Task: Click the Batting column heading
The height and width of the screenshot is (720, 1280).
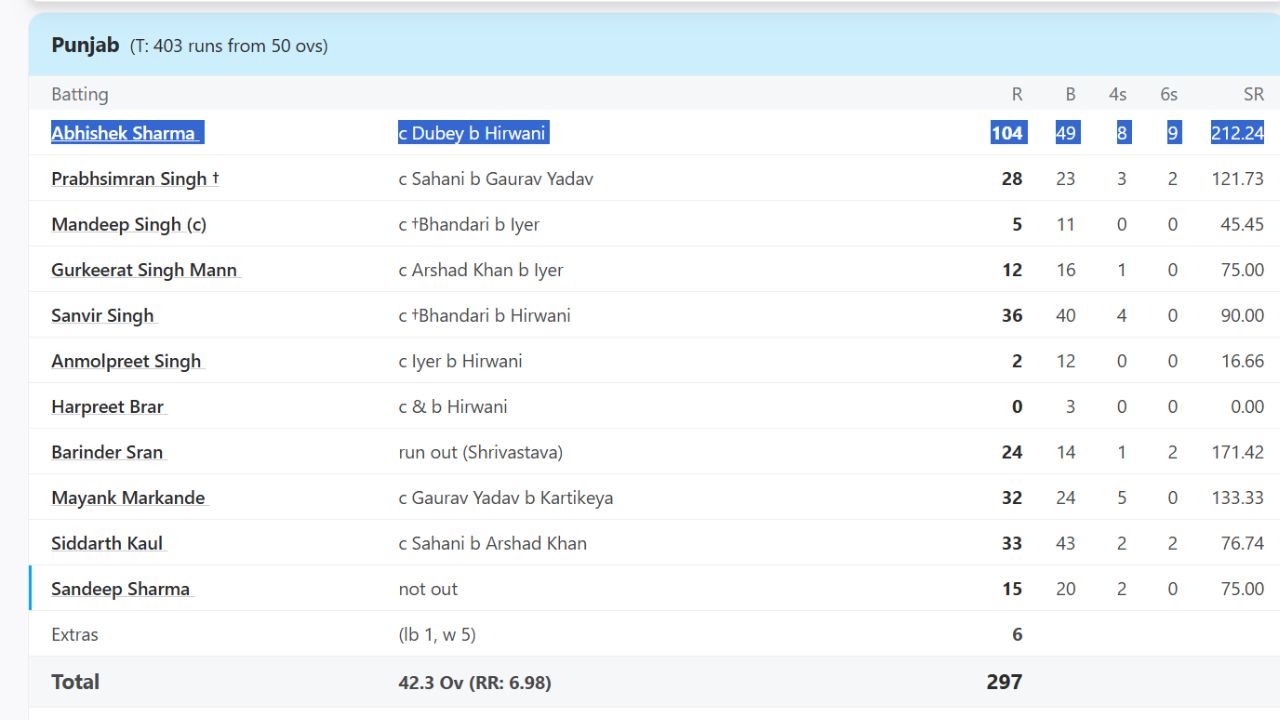Action: tap(80, 94)
